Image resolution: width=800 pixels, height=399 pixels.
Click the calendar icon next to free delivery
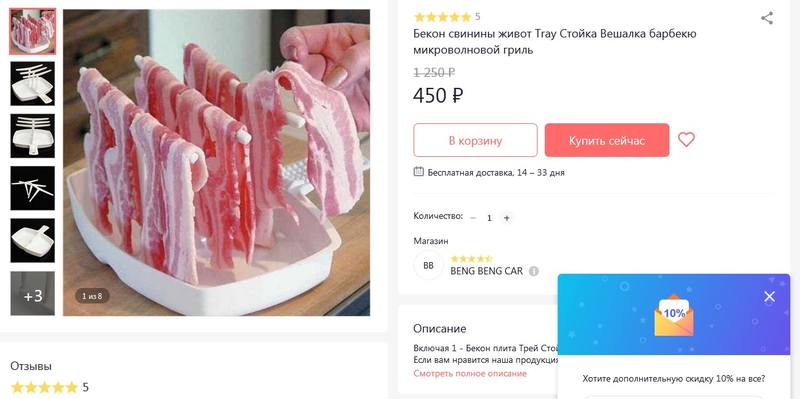pyautogui.click(x=418, y=171)
